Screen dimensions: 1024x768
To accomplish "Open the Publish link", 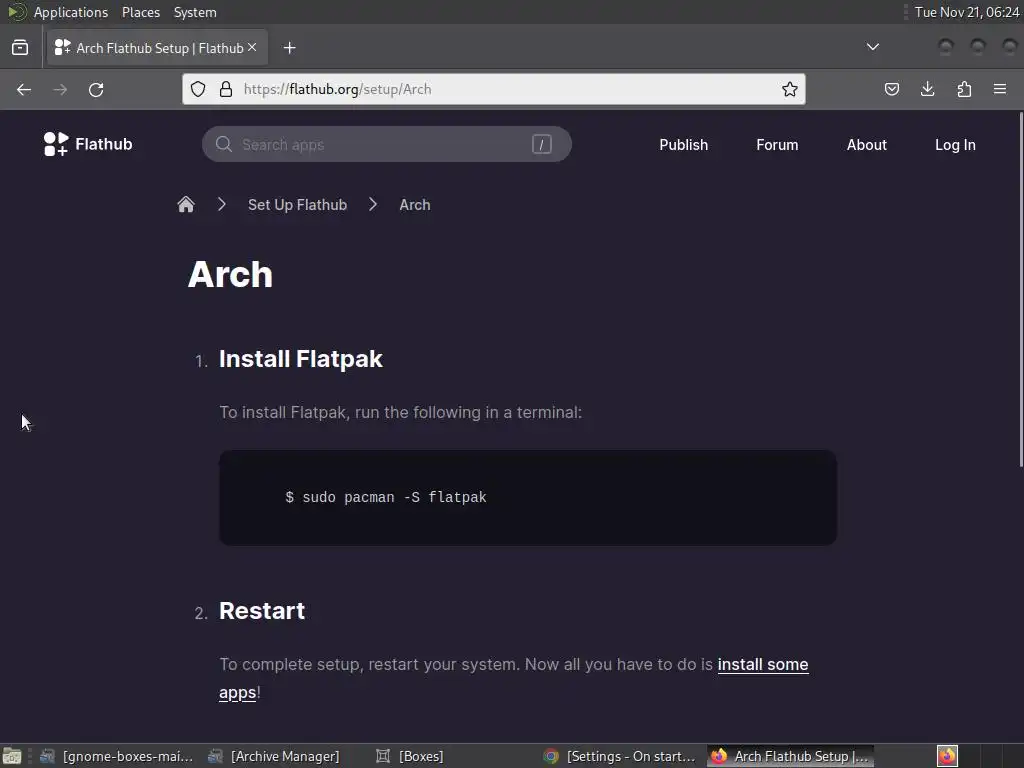I will click(684, 145).
